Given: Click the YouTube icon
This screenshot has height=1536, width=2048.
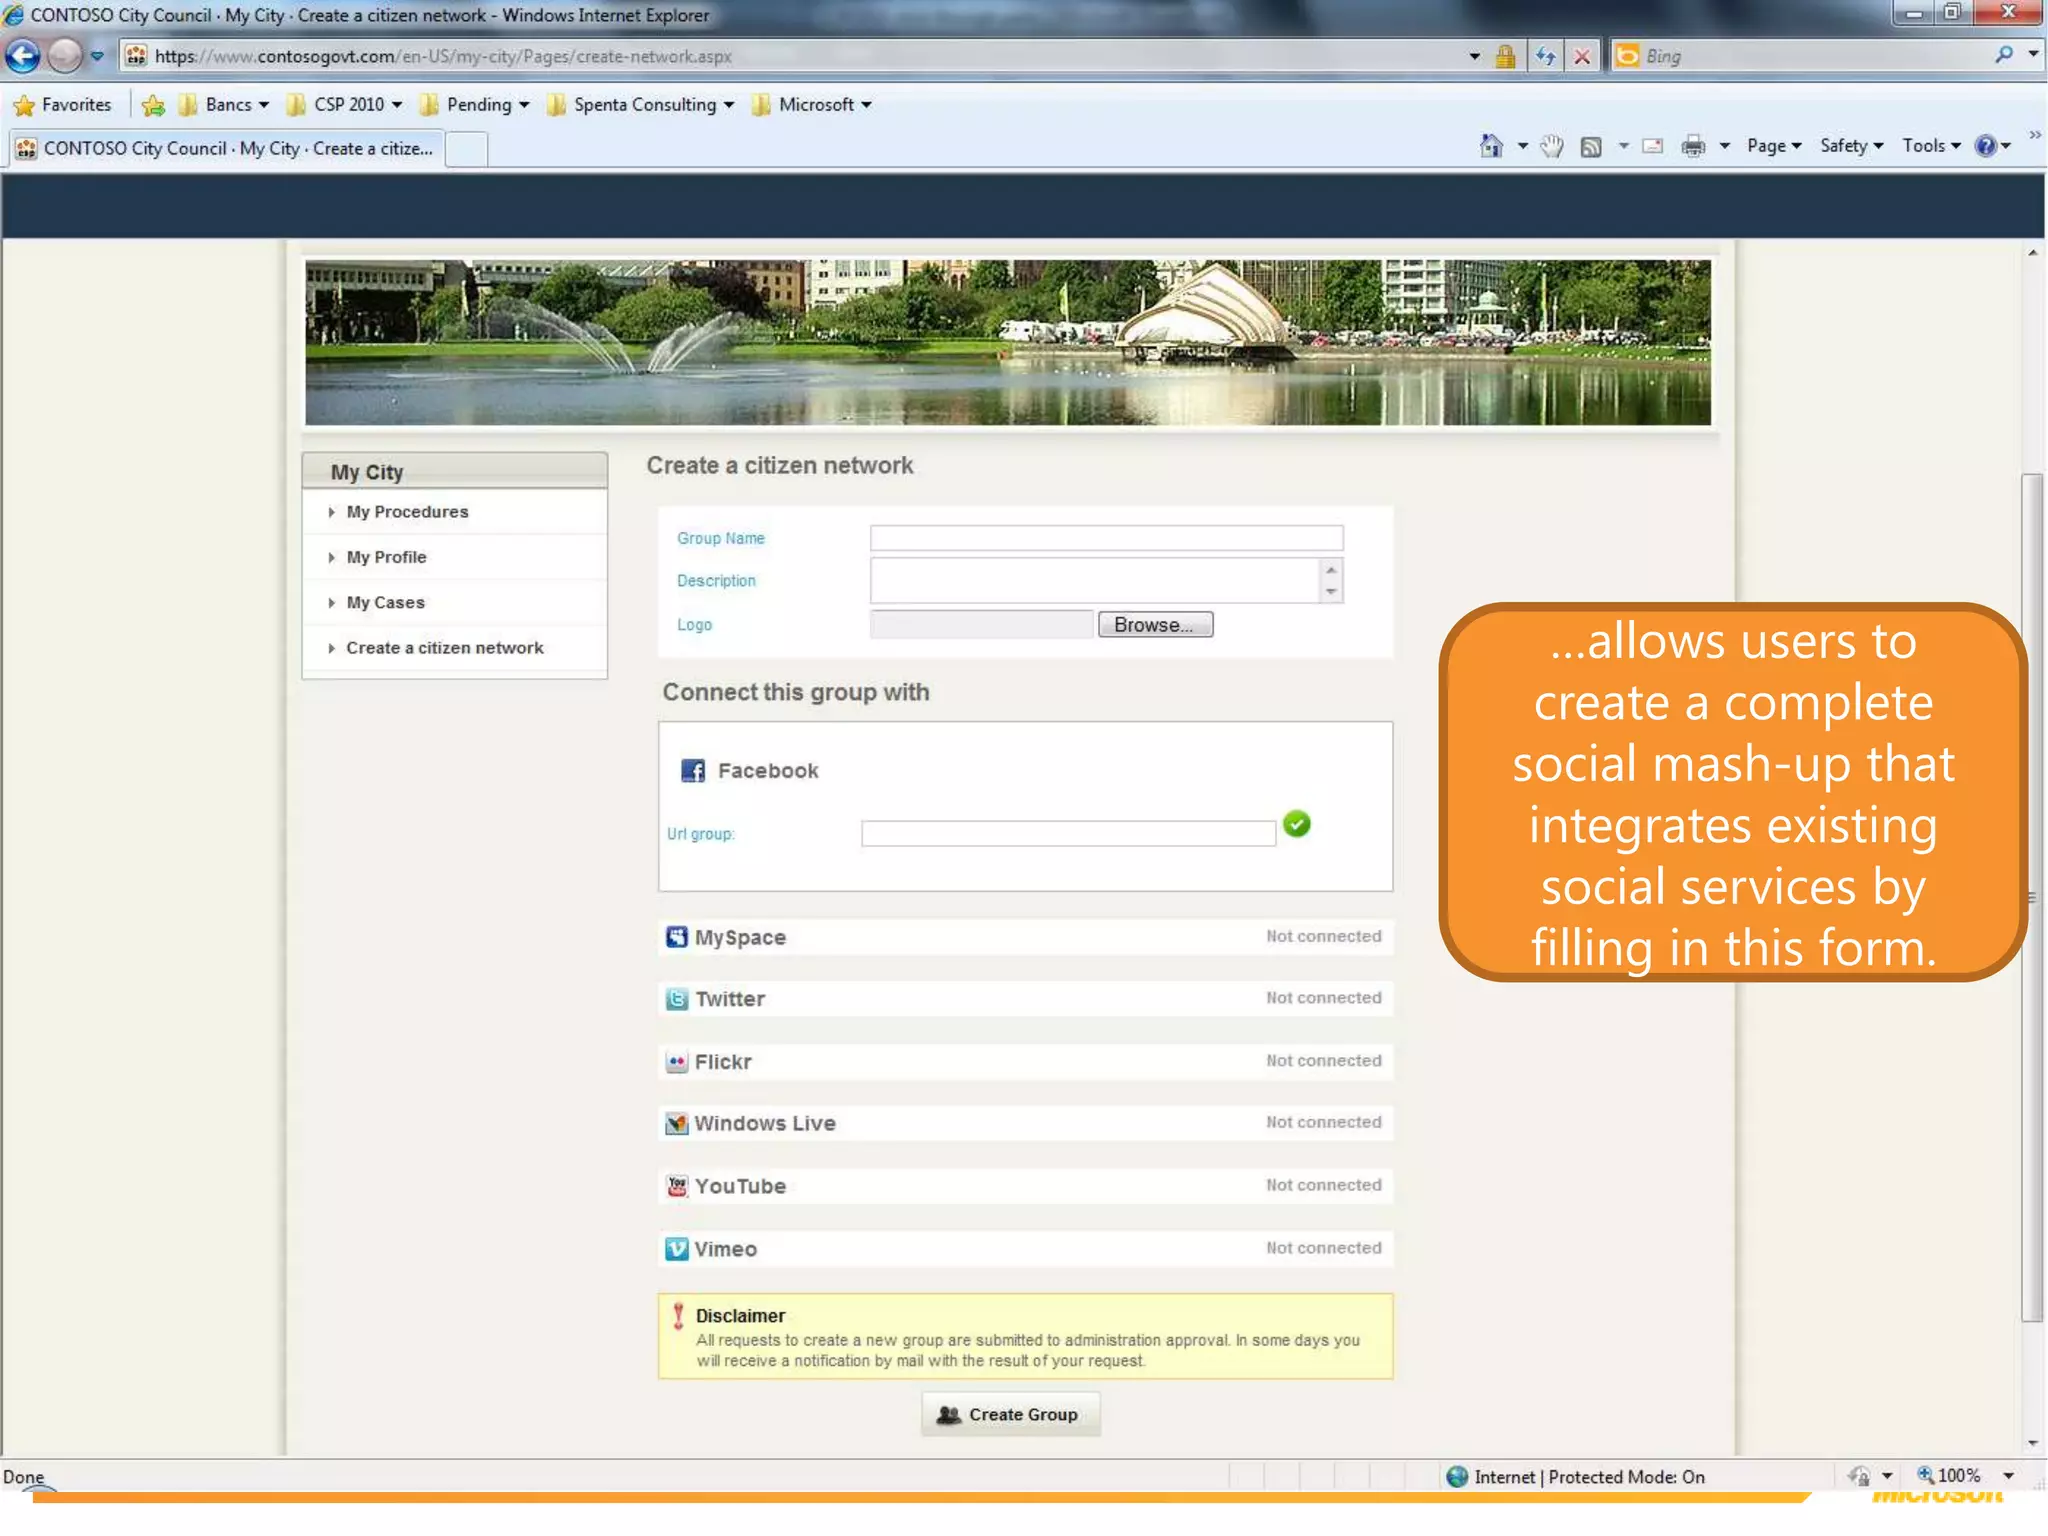Looking at the screenshot, I should tap(677, 1186).
